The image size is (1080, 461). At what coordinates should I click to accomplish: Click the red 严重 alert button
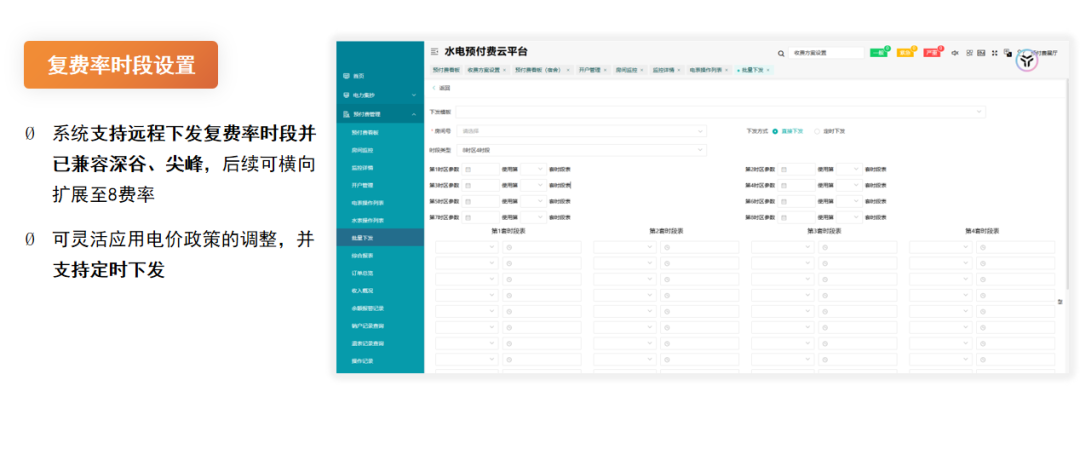pyautogui.click(x=932, y=53)
